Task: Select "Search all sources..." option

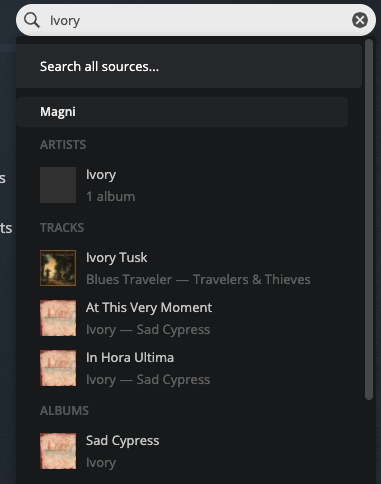Action: (x=189, y=66)
